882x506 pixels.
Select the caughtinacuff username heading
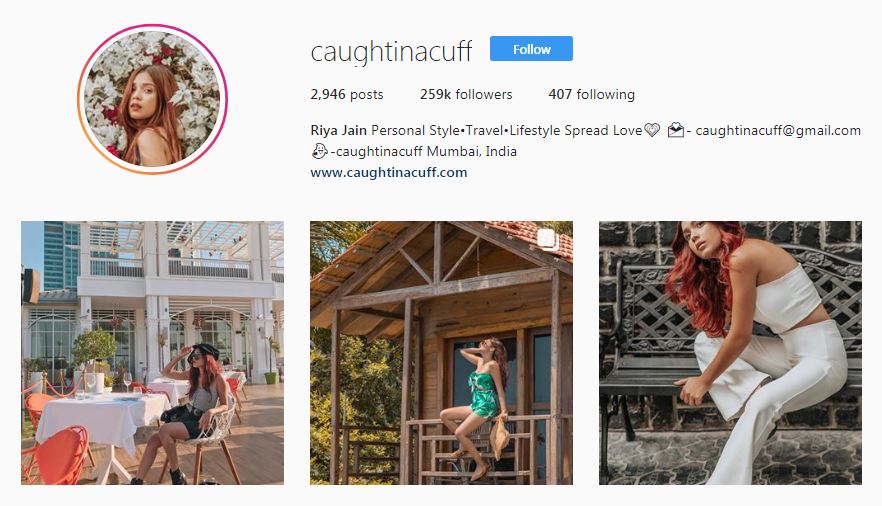(392, 52)
